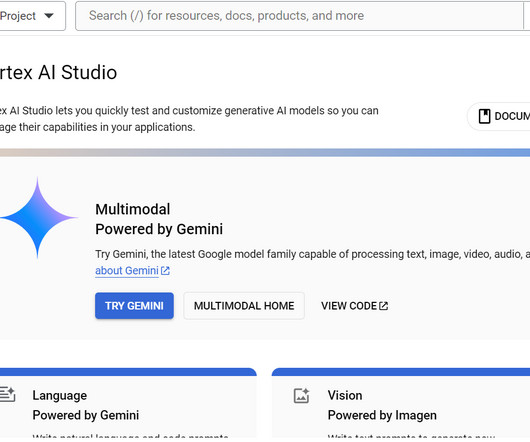Click the Language card icon
This screenshot has width=530, height=442.
click(x=7, y=395)
